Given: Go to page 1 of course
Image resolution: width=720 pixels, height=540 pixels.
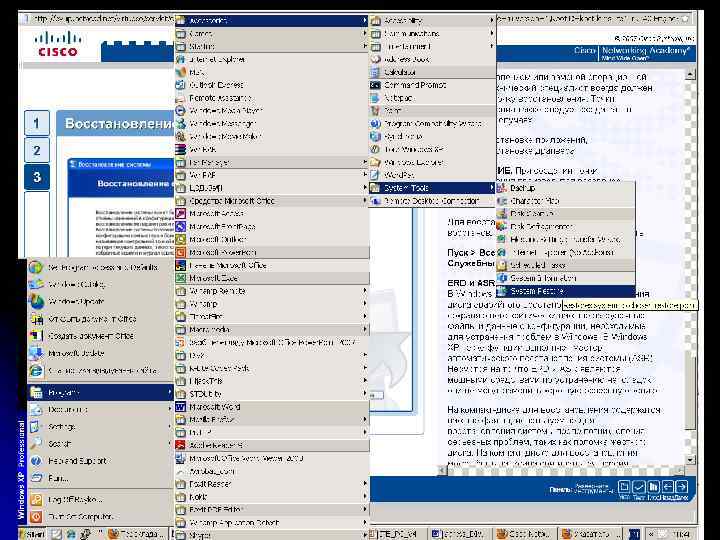Looking at the screenshot, I should coord(37,123).
